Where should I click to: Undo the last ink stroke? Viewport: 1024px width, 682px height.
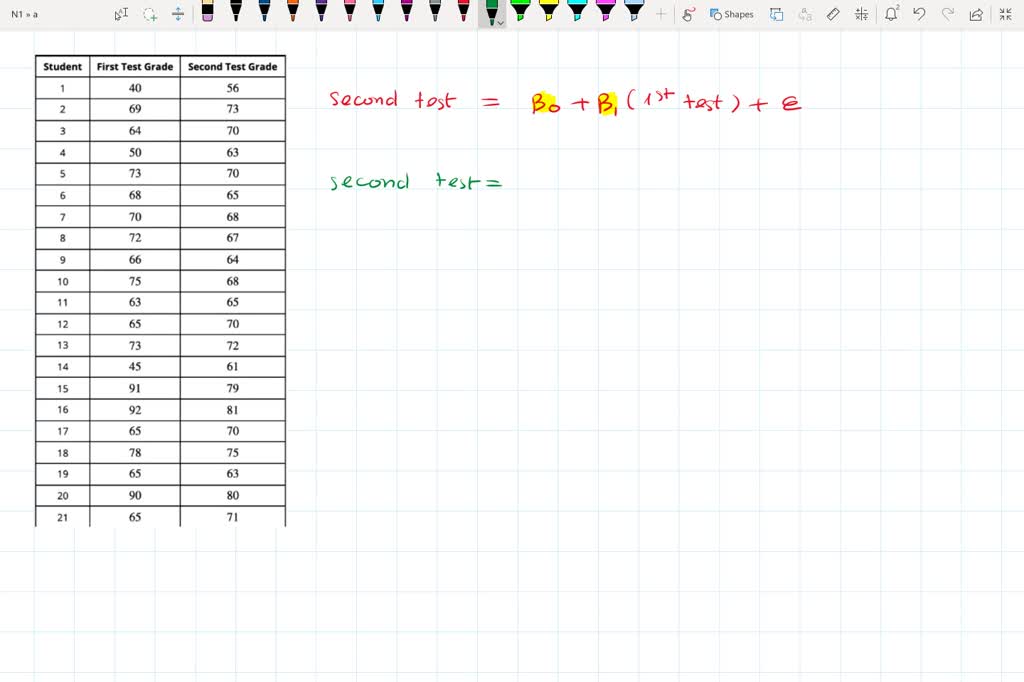(x=920, y=15)
